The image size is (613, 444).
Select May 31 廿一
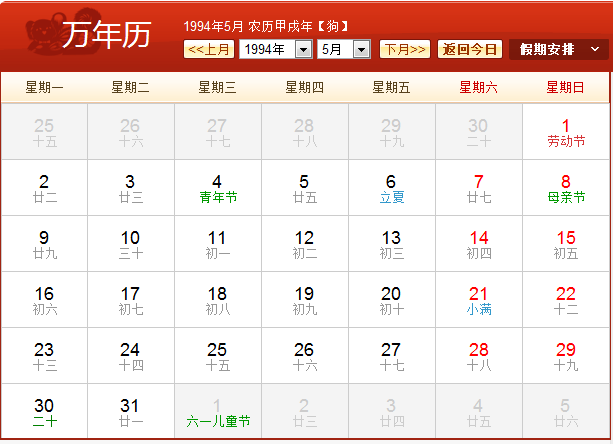(131, 411)
